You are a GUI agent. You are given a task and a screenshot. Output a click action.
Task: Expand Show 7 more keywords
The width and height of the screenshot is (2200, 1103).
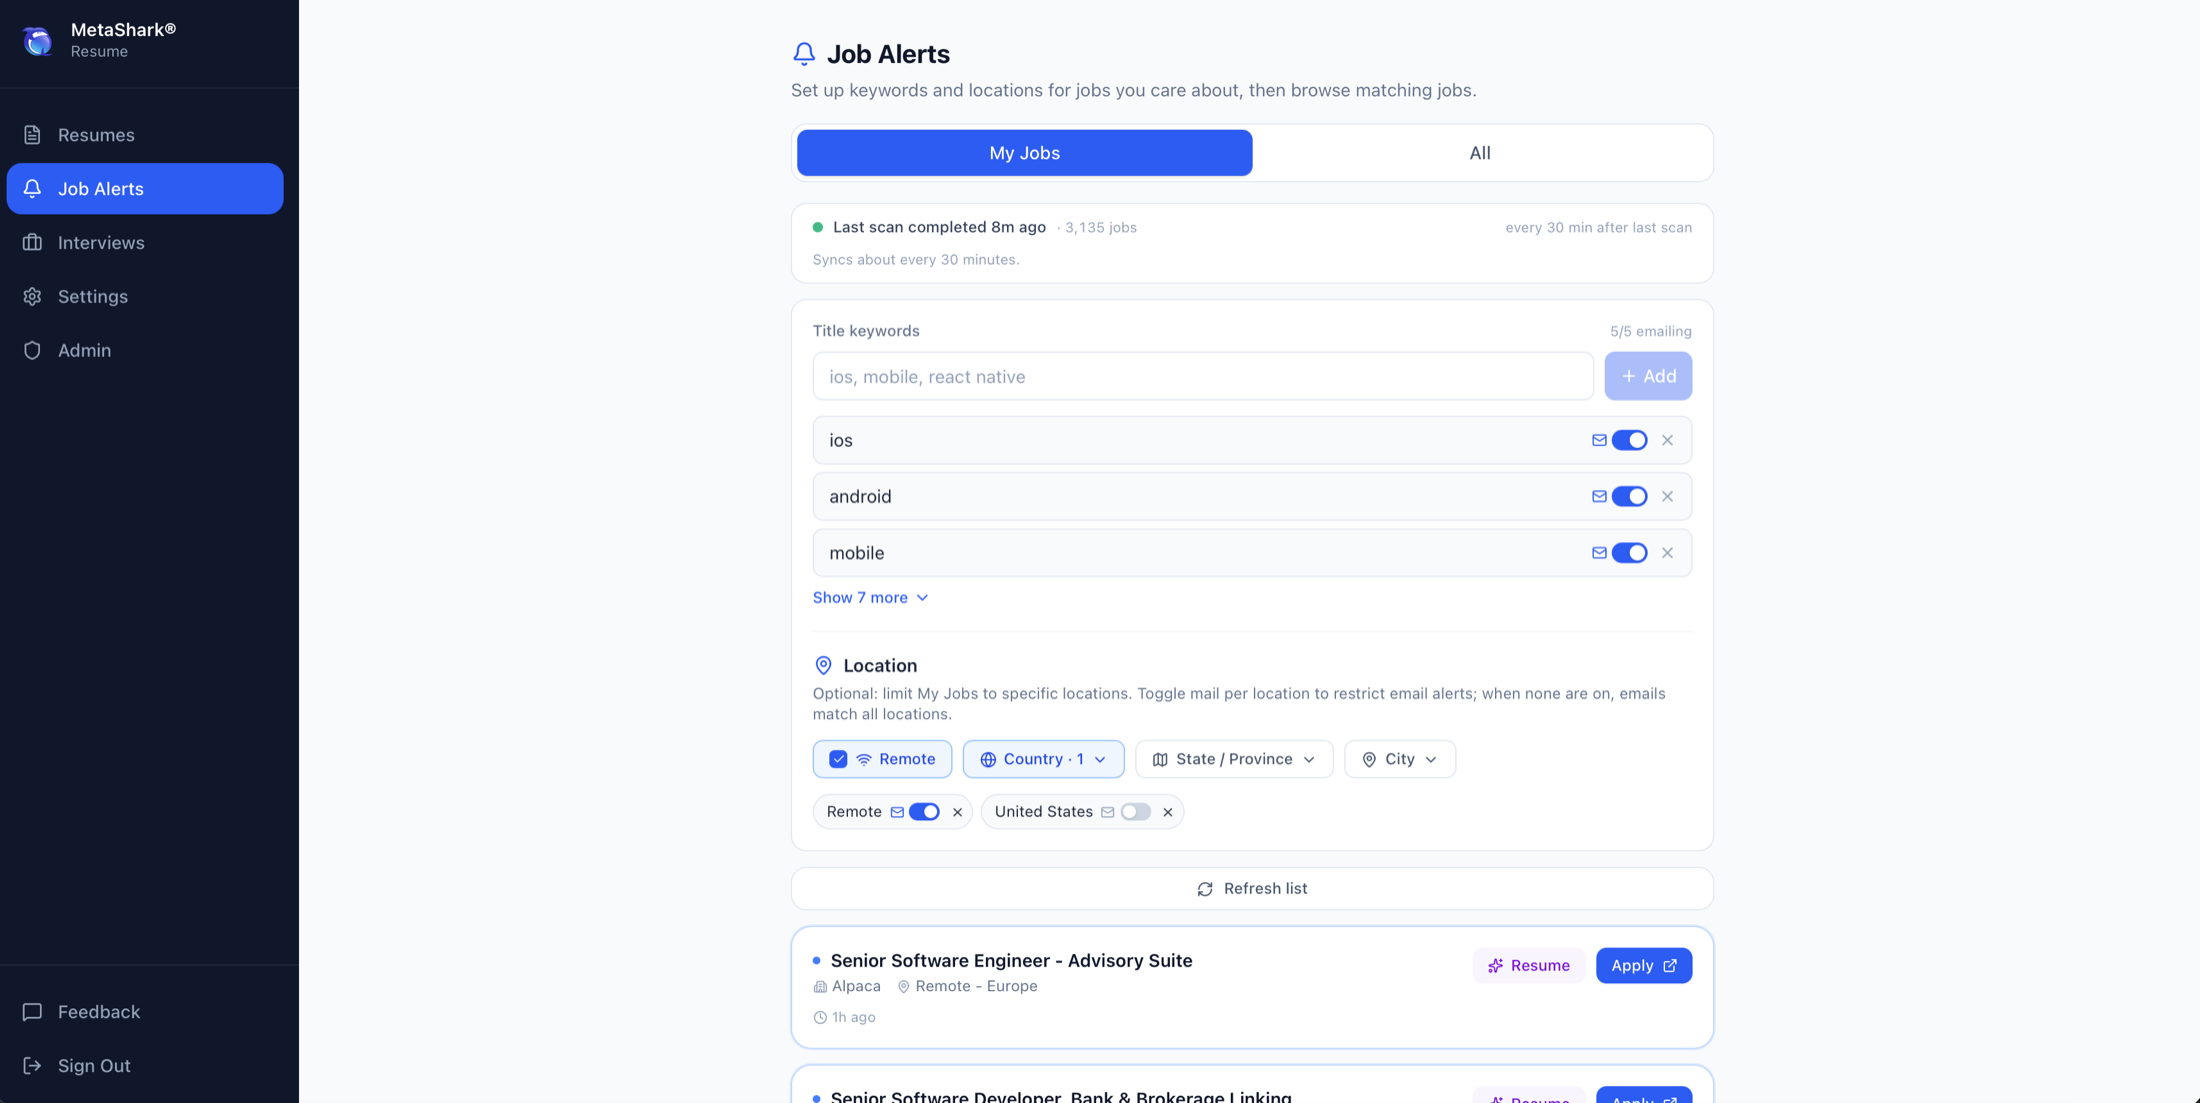[x=870, y=598]
